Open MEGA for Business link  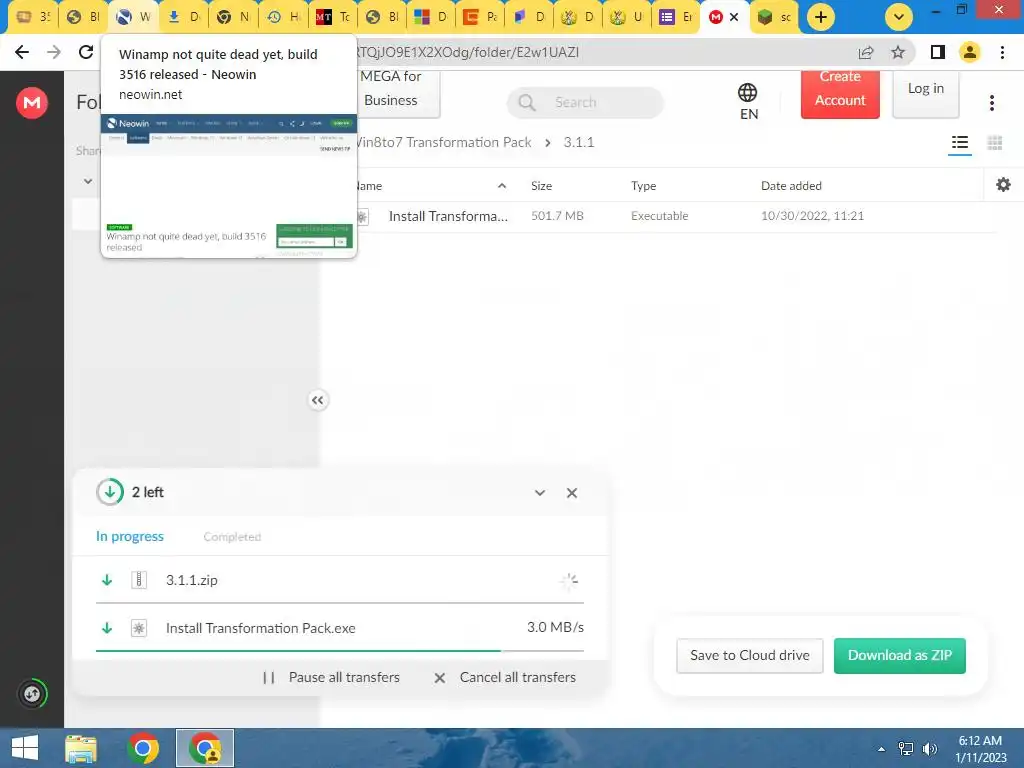(x=391, y=95)
